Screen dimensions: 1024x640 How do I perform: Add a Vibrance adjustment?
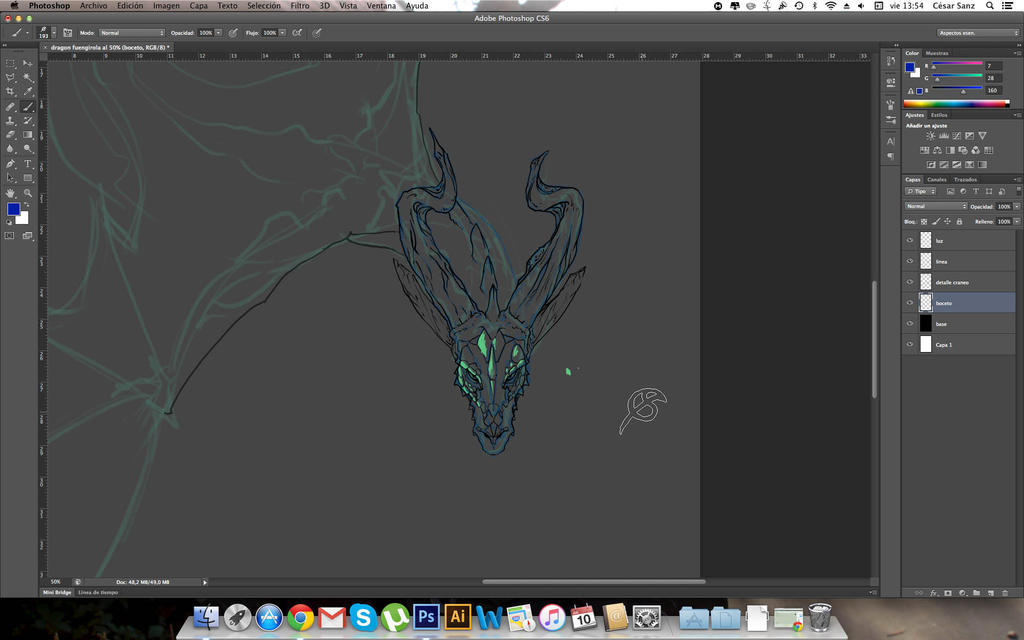pyautogui.click(x=982, y=136)
